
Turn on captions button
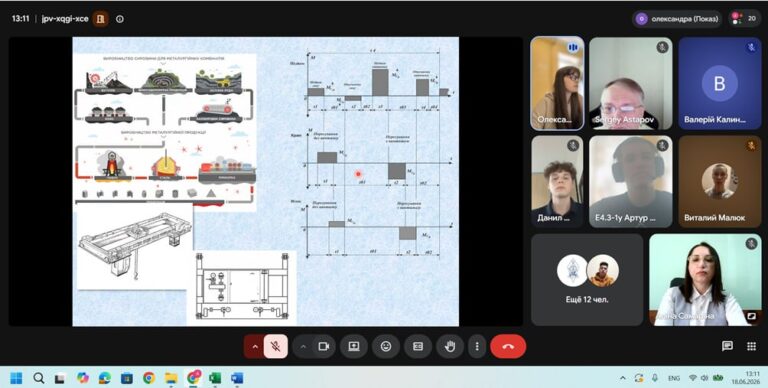[x=418, y=346]
